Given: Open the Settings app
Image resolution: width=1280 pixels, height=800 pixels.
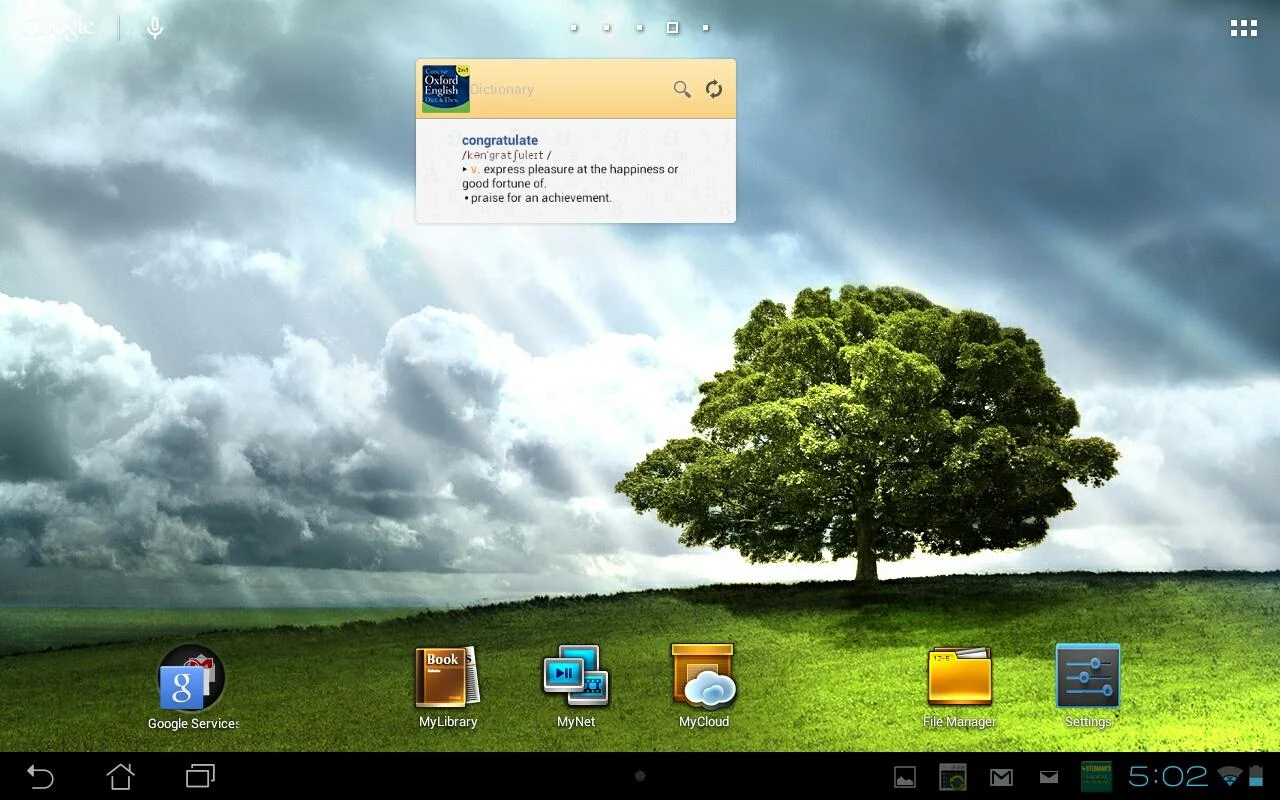Looking at the screenshot, I should pos(1088,688).
